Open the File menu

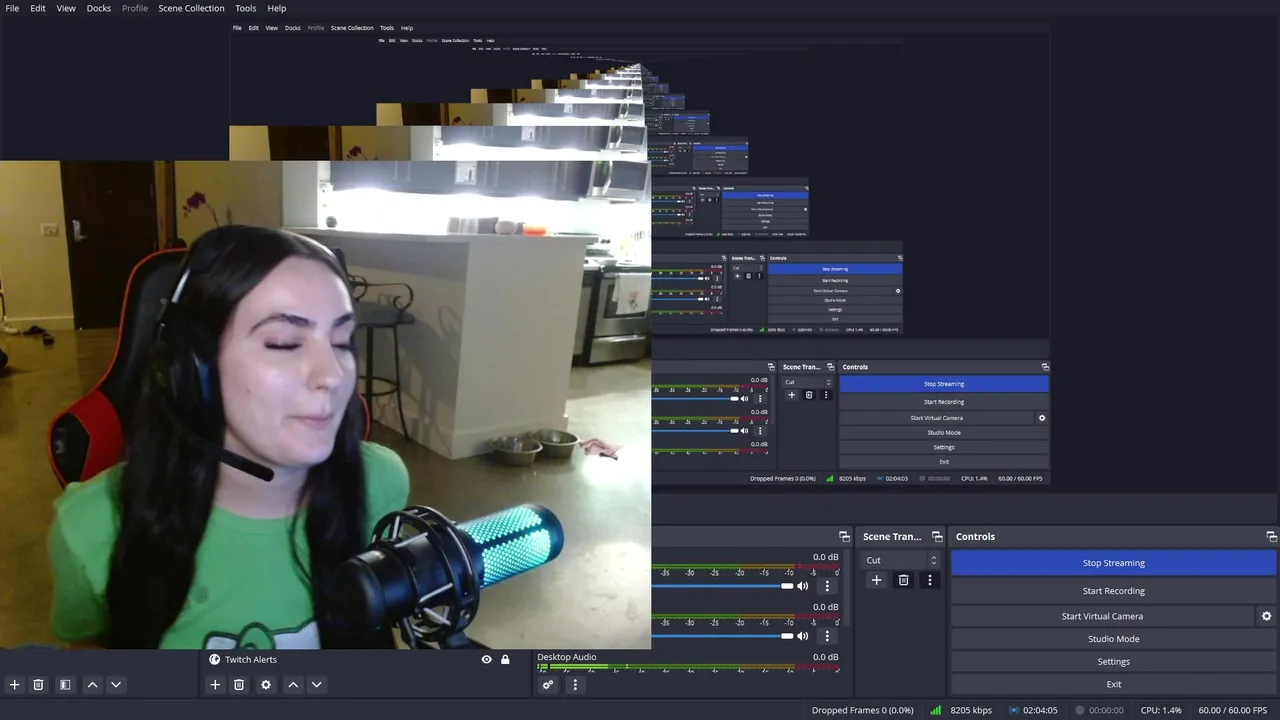[x=12, y=8]
